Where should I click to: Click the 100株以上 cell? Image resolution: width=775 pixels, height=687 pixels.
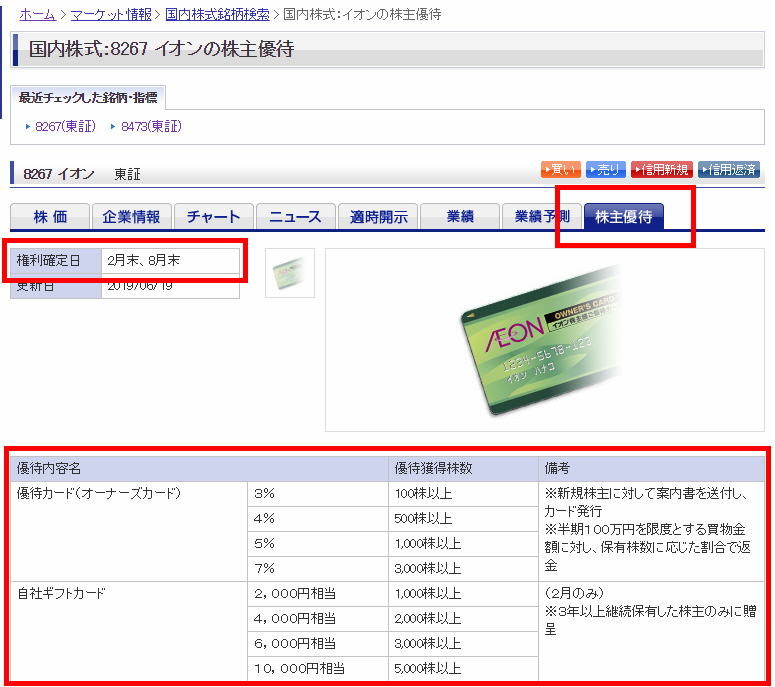tap(463, 494)
